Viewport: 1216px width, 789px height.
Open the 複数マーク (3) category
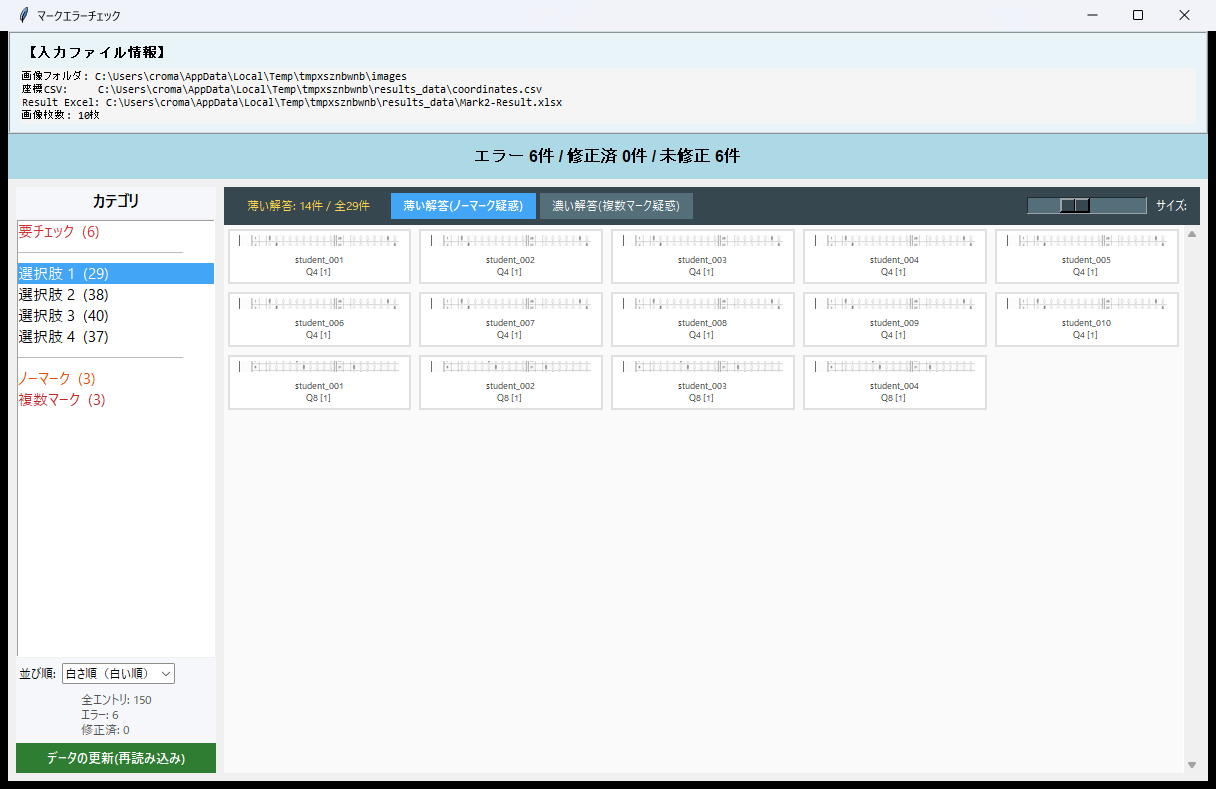62,400
